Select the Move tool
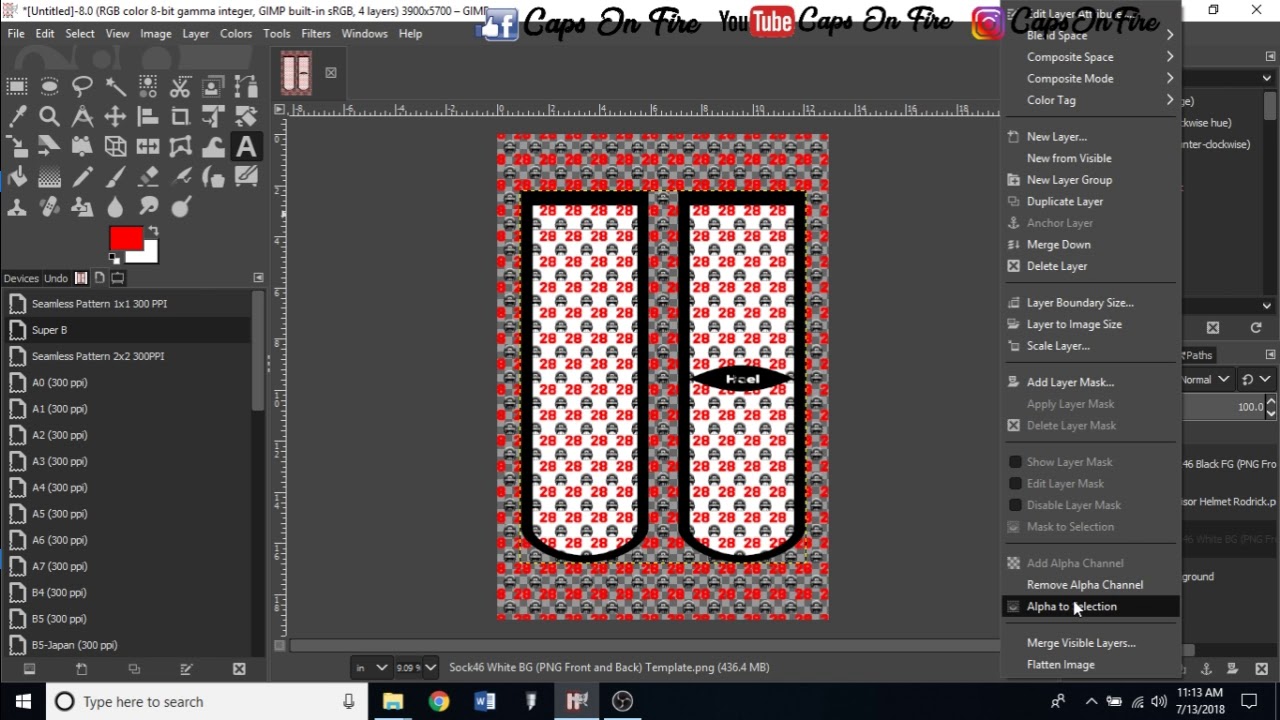 tap(115, 116)
